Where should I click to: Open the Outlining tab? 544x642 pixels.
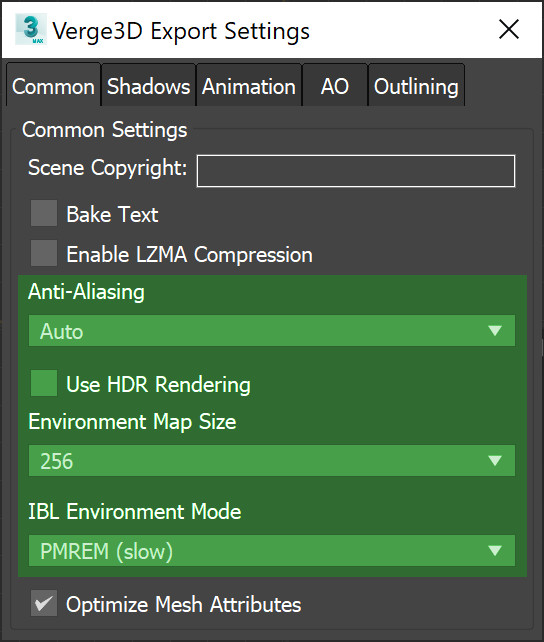(416, 85)
